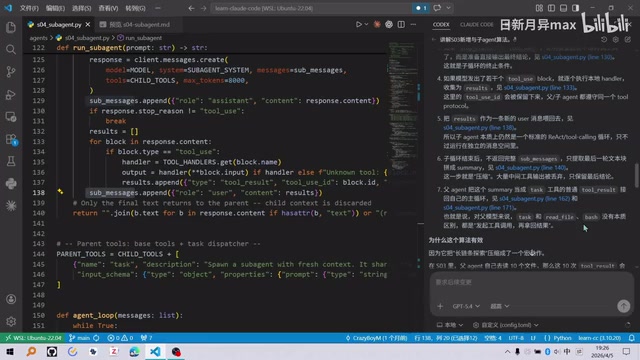Viewport: 640px width, 360px height.
Task: Open Codex chat history icon
Action: tap(604, 40)
